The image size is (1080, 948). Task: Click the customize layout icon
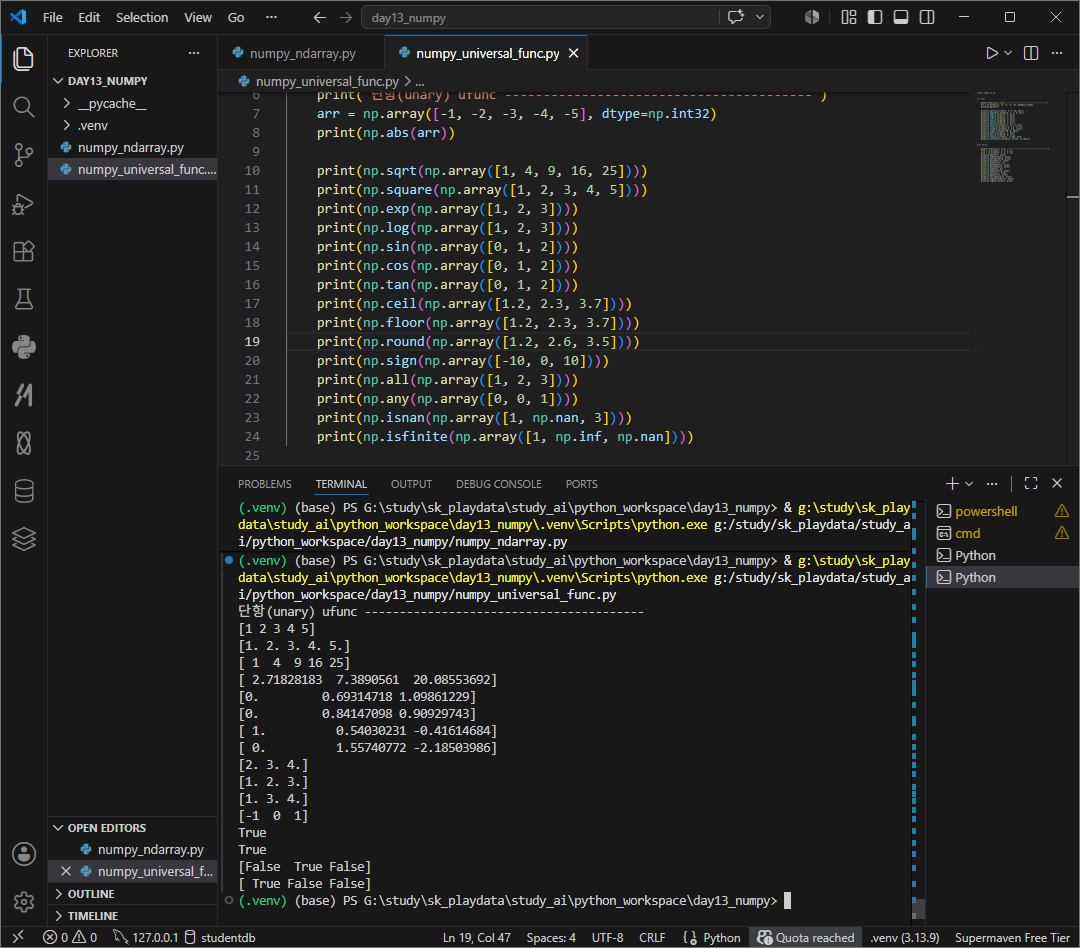(x=849, y=17)
